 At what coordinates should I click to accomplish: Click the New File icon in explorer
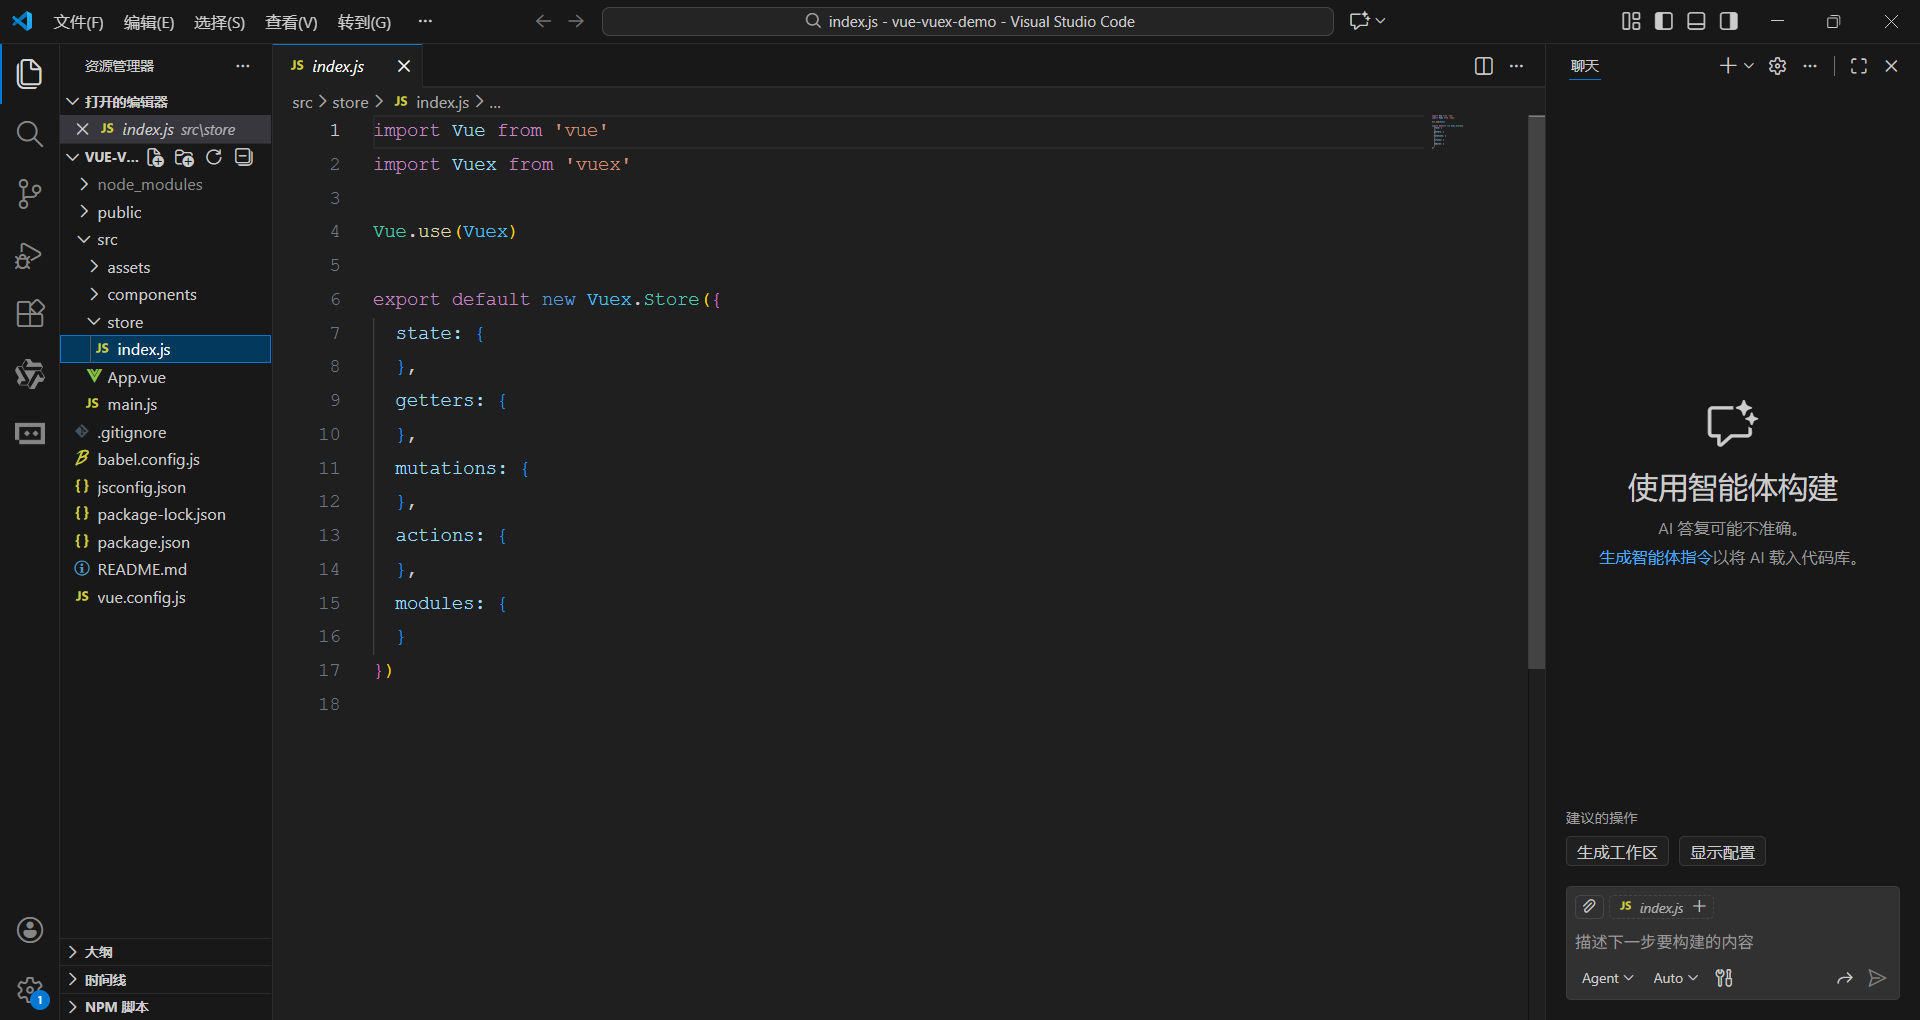pos(155,157)
